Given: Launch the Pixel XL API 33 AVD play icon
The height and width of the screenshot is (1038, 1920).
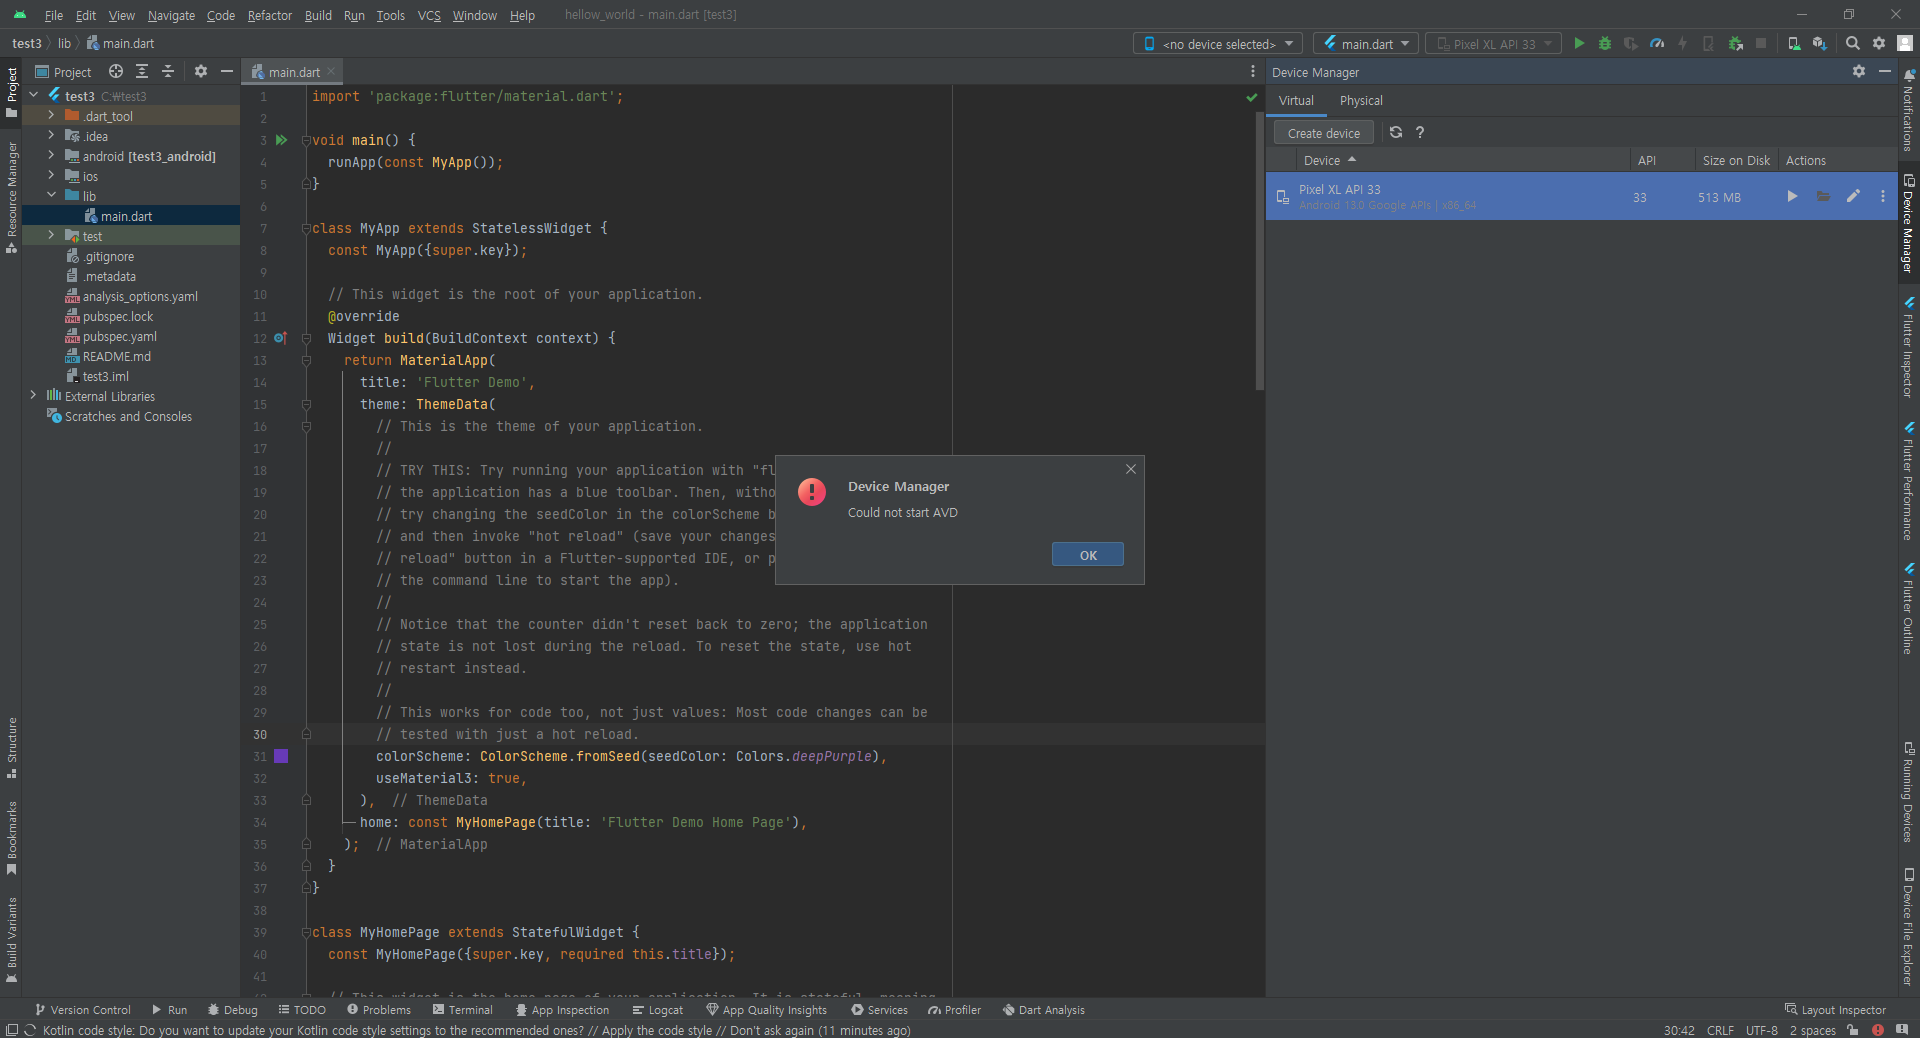Looking at the screenshot, I should pos(1792,196).
